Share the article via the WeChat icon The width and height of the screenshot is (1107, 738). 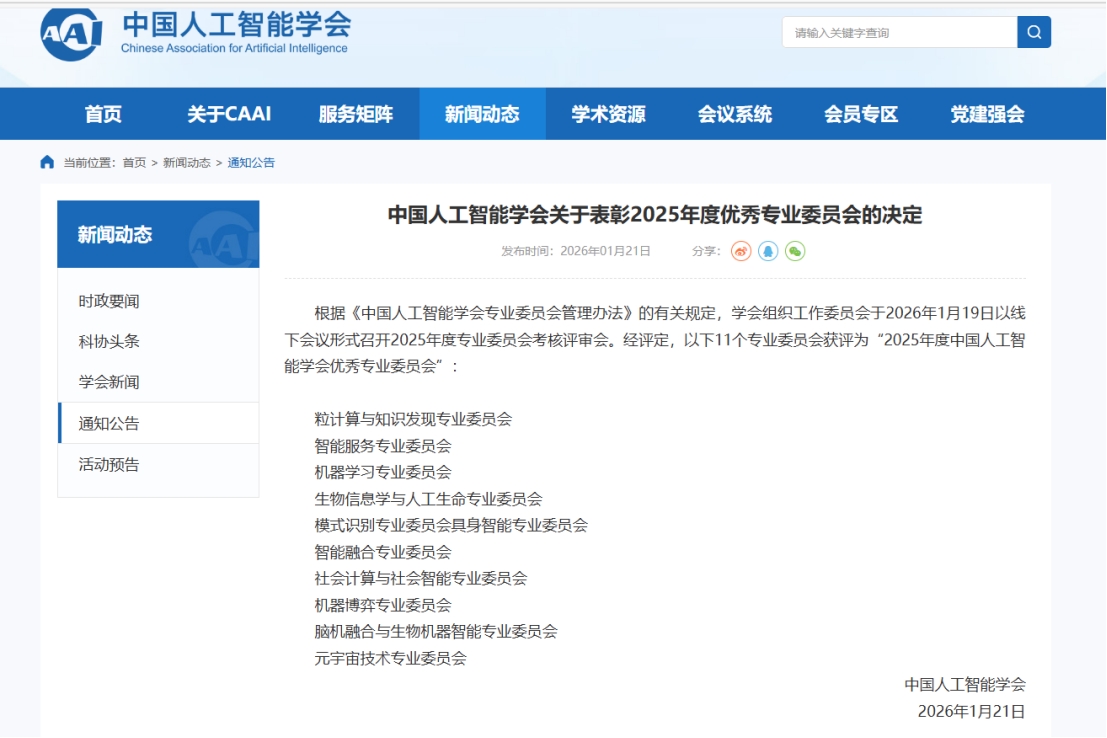(795, 251)
